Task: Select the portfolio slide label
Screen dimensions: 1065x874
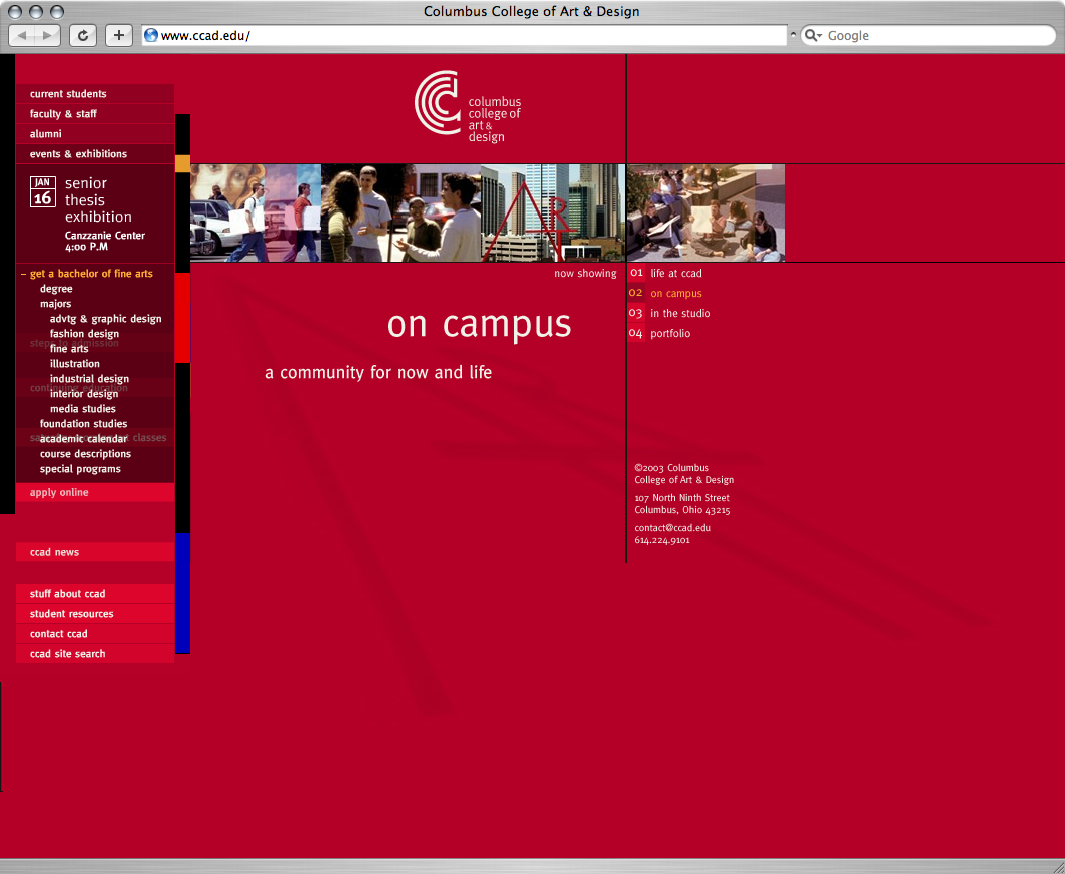Action: pos(670,333)
